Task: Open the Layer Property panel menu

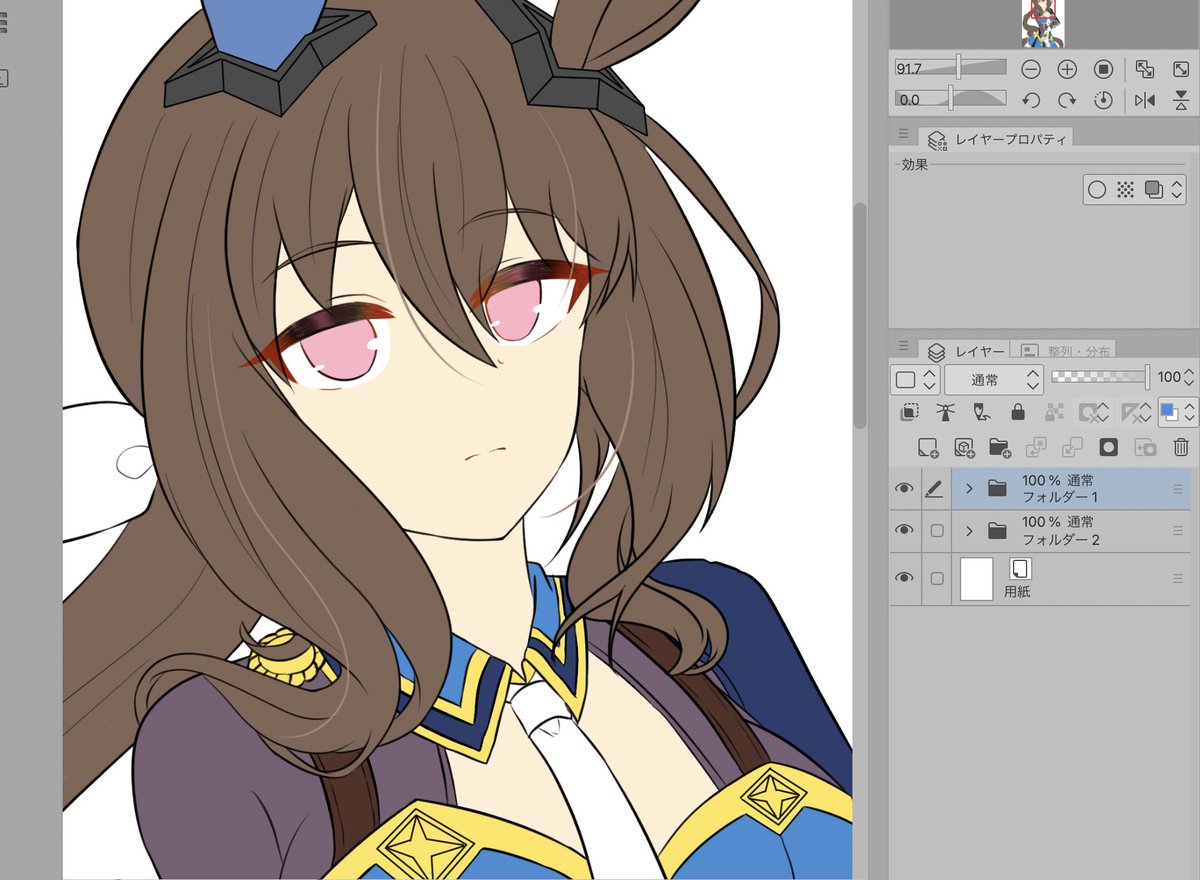Action: [x=903, y=134]
